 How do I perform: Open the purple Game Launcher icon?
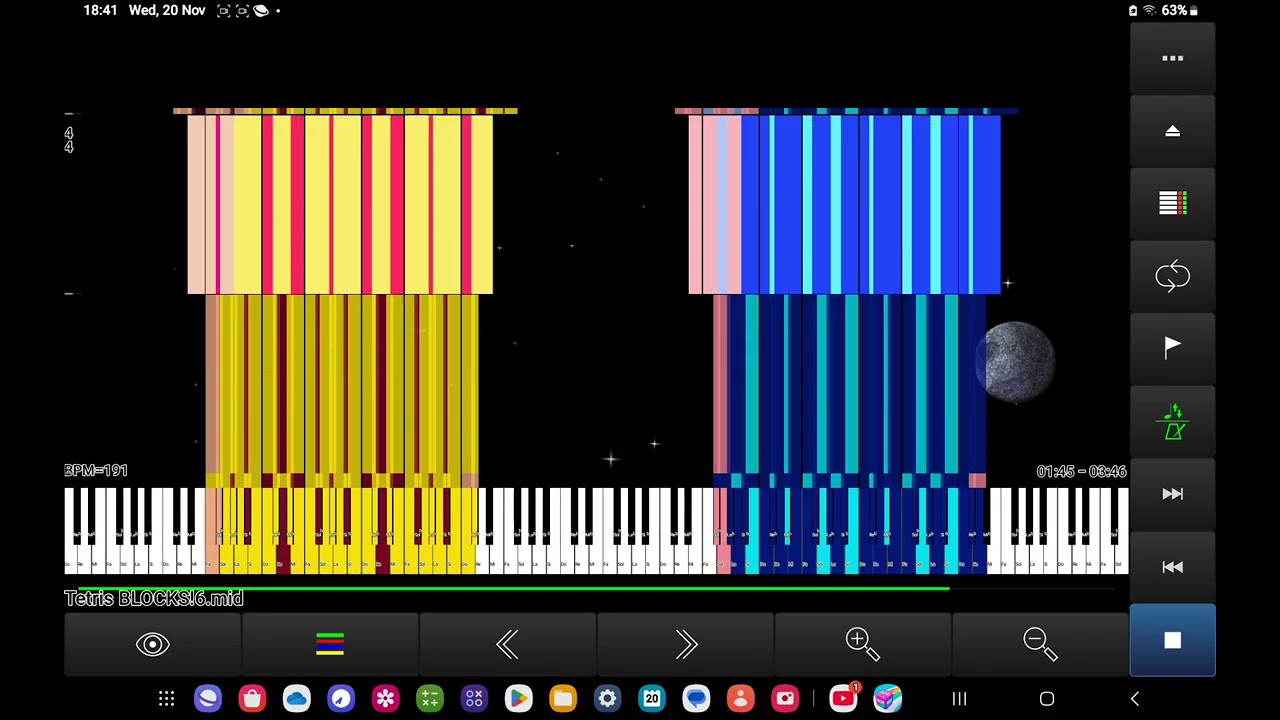click(x=474, y=699)
